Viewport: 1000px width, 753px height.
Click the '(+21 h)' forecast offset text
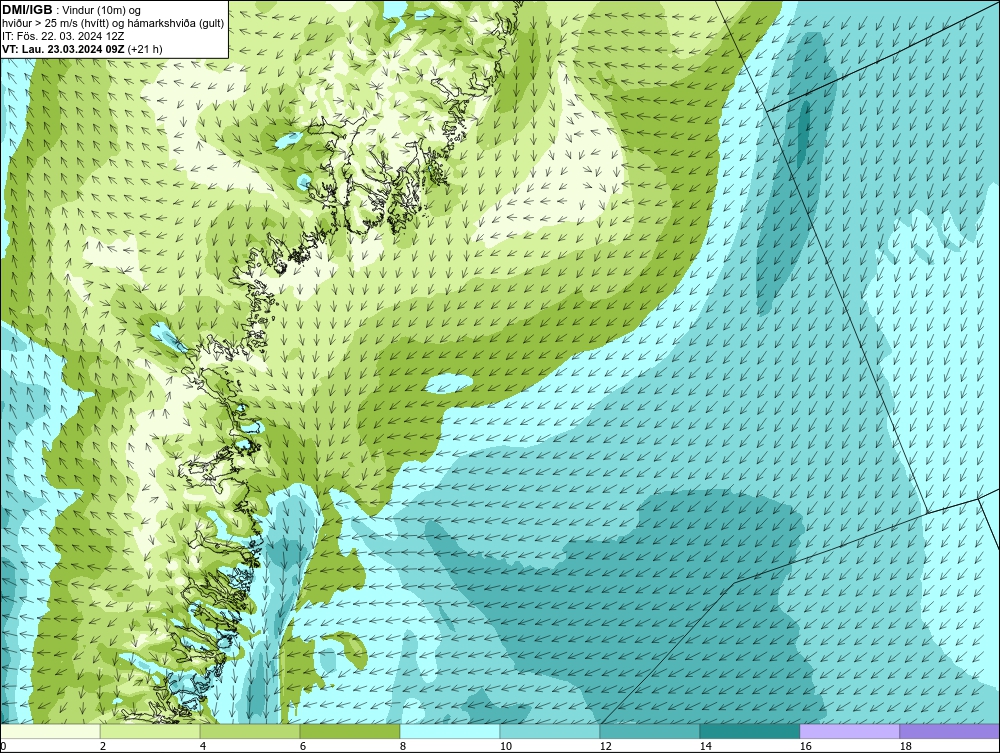click(145, 48)
